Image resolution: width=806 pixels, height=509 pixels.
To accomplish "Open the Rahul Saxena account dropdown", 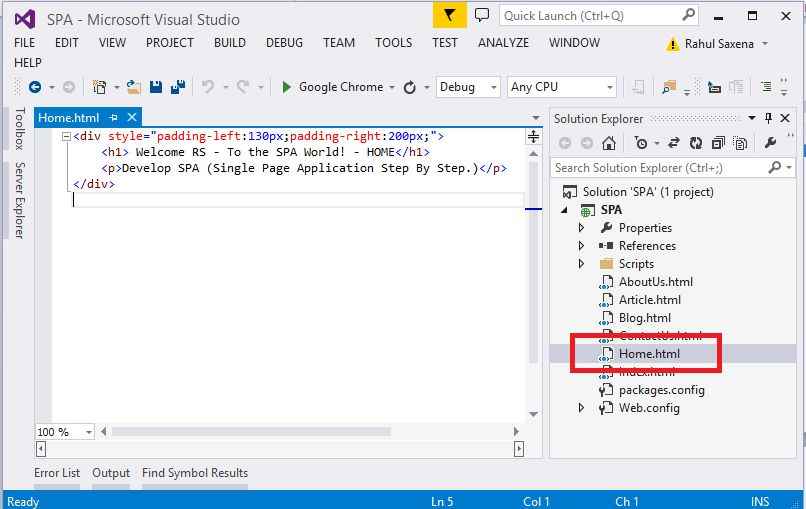I will 765,44.
